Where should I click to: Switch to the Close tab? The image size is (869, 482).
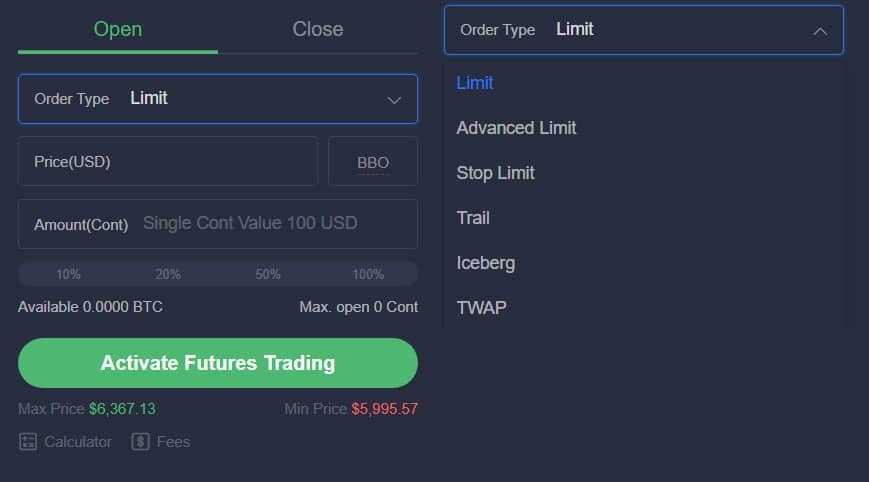click(318, 29)
